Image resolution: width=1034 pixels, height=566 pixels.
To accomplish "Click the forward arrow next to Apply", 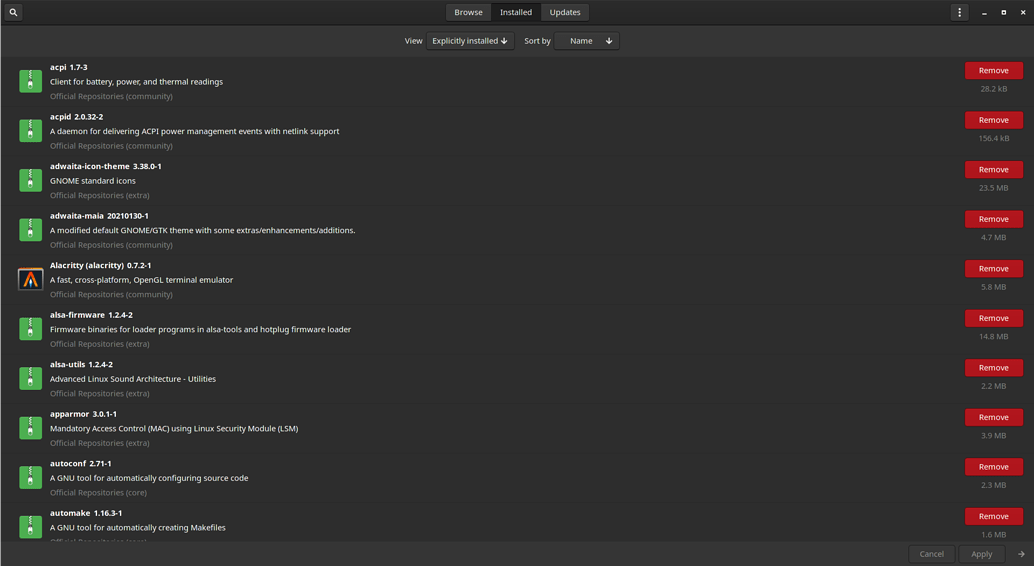I will pos(1021,554).
